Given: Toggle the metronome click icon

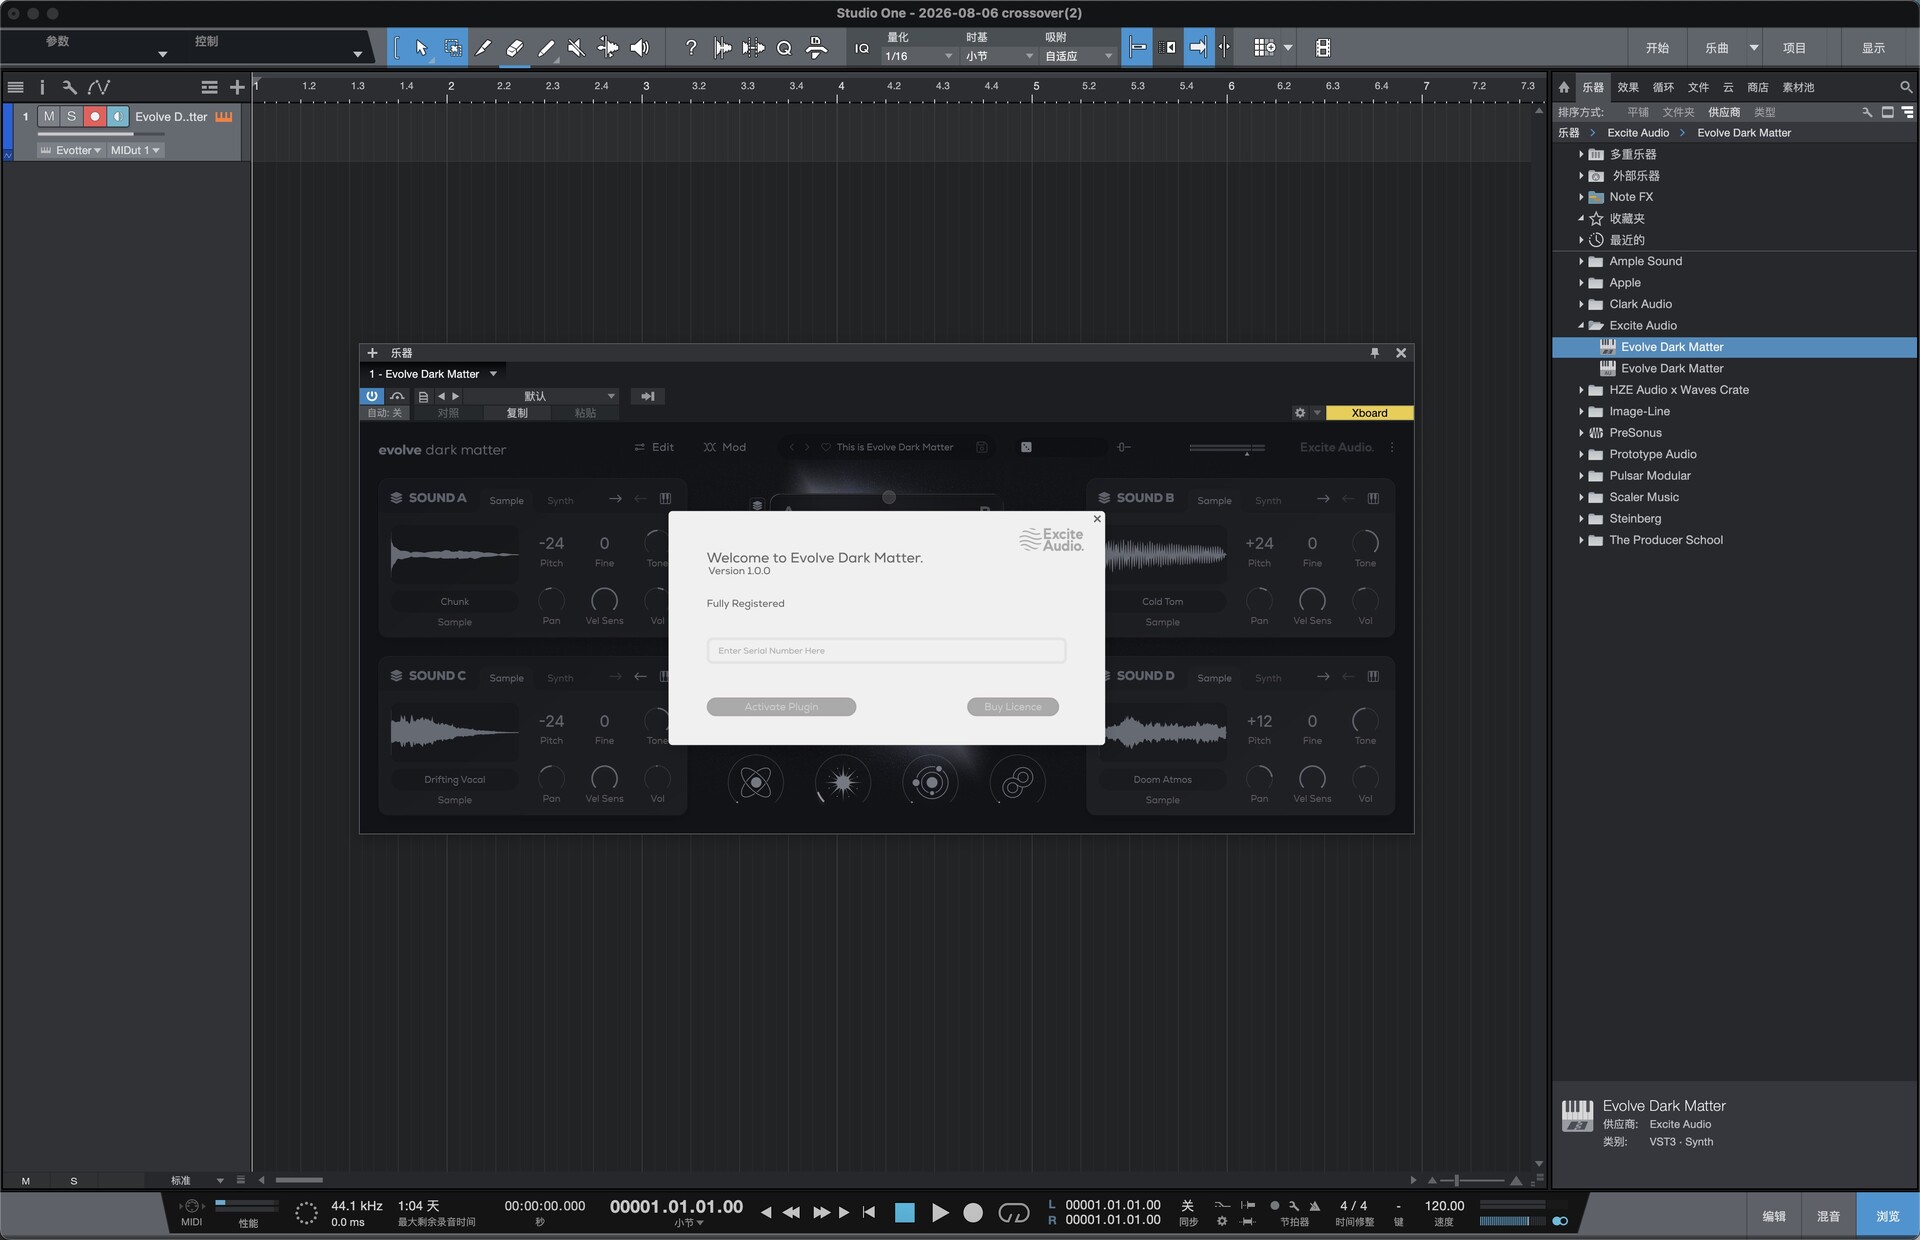Looking at the screenshot, I should point(1315,1205).
